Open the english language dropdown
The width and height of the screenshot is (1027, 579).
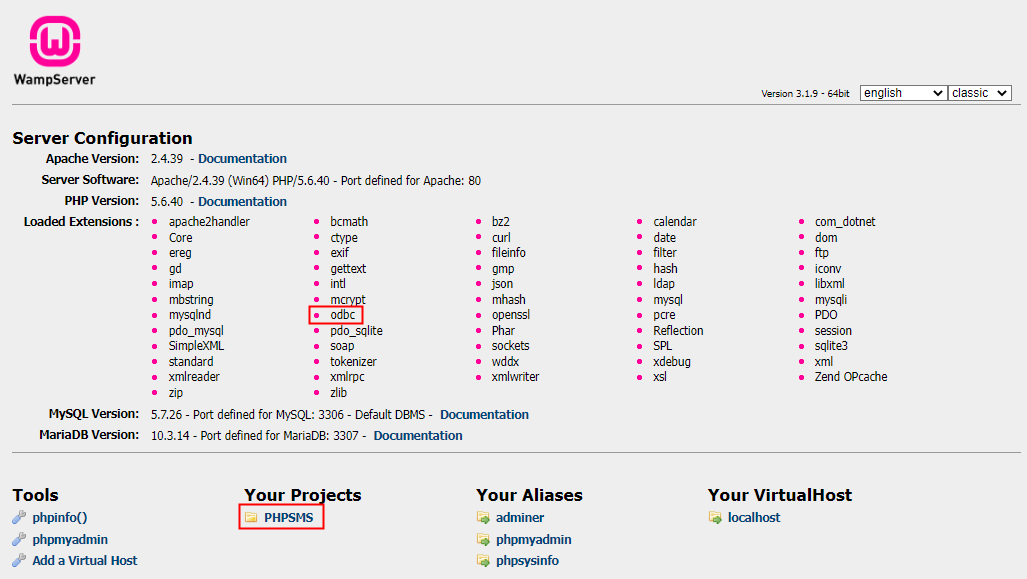click(x=902, y=93)
